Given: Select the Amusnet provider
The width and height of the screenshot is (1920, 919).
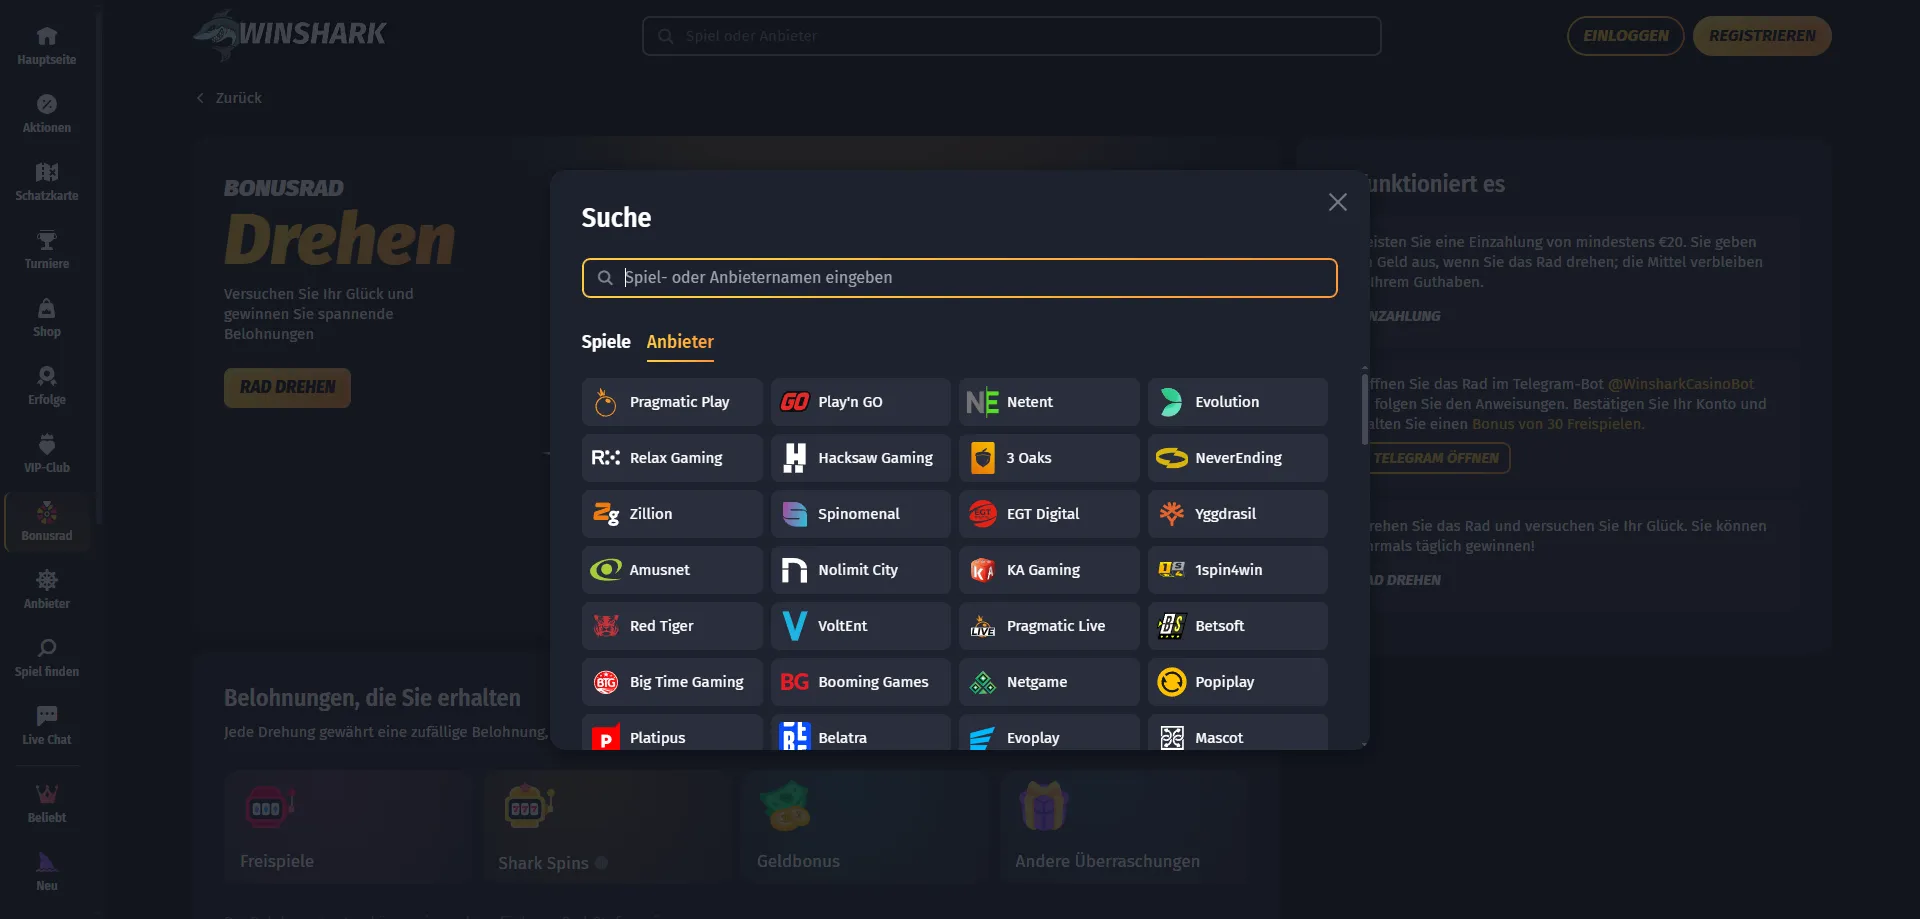Looking at the screenshot, I should point(672,570).
